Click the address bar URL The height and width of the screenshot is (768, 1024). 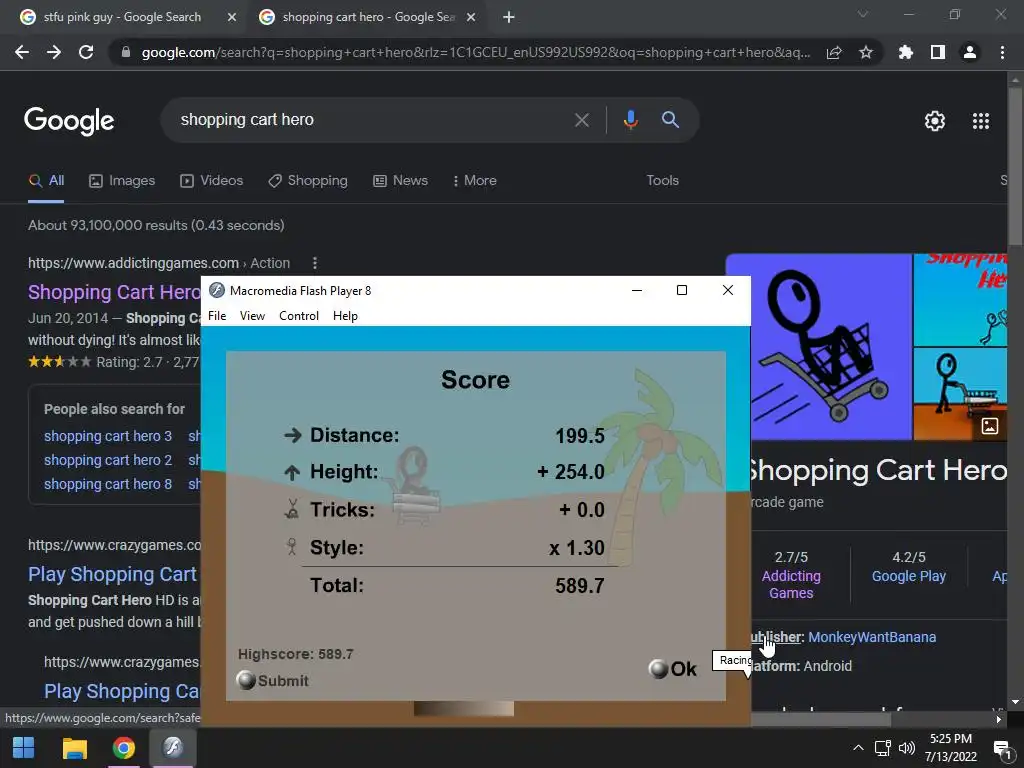[x=475, y=52]
